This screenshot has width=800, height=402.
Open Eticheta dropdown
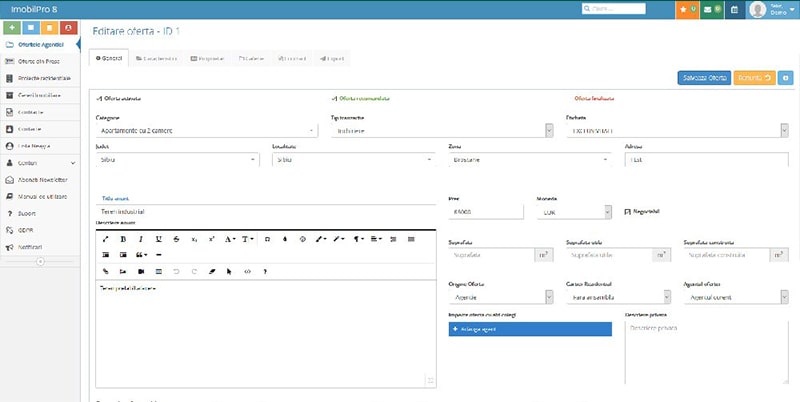coord(677,131)
